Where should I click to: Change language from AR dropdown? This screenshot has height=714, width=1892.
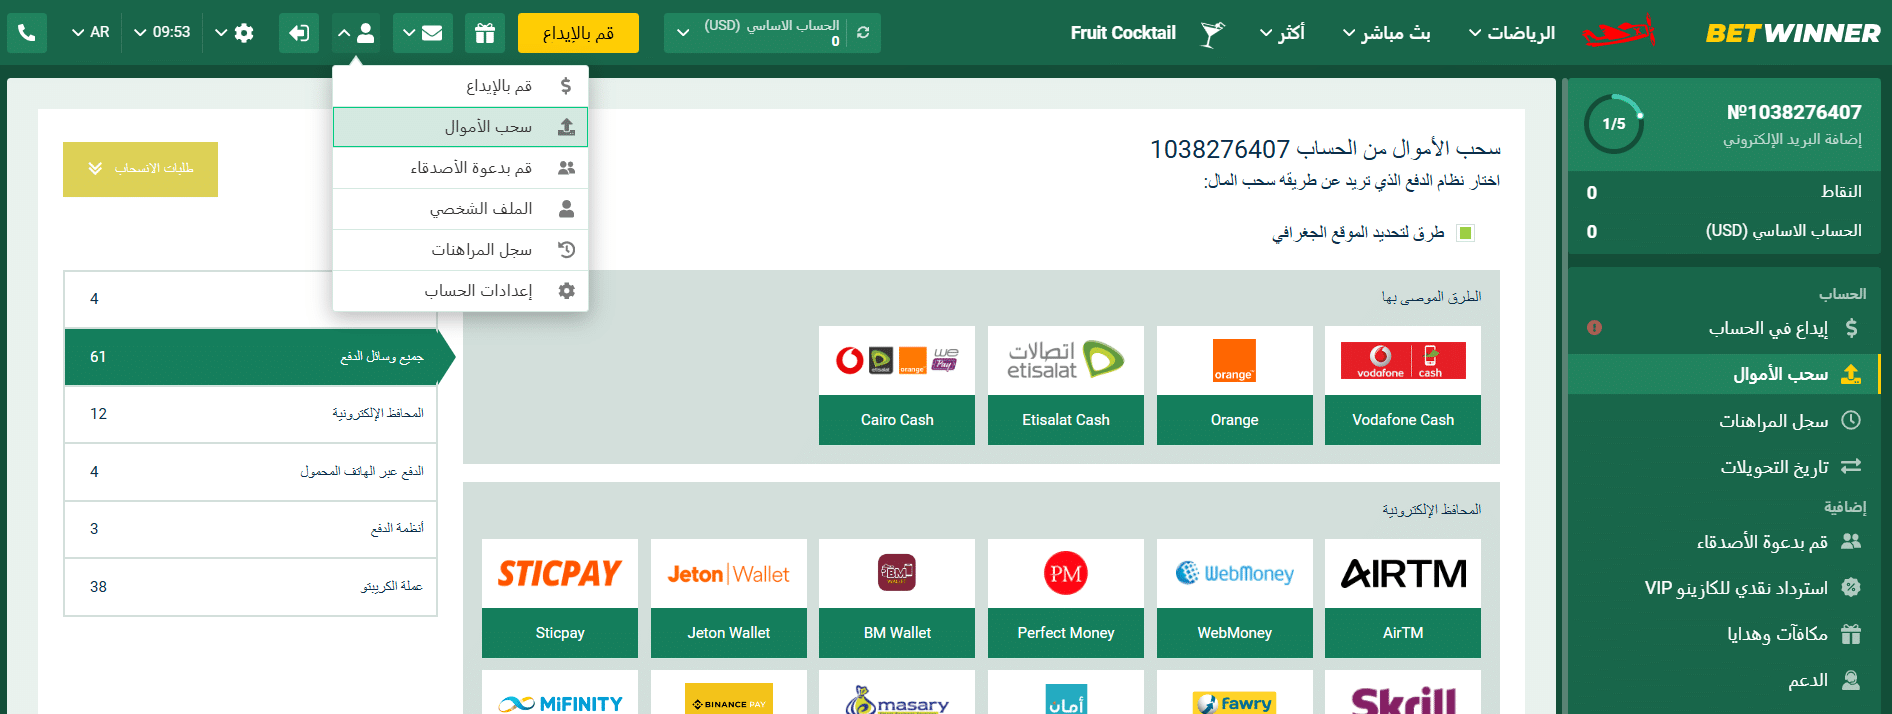(x=90, y=33)
